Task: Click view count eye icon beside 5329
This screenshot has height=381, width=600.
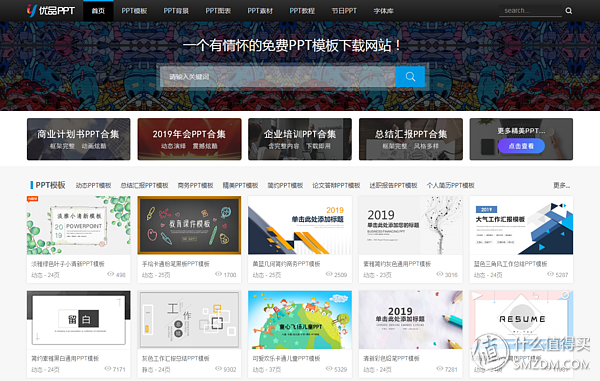Action: pyautogui.click(x=329, y=368)
